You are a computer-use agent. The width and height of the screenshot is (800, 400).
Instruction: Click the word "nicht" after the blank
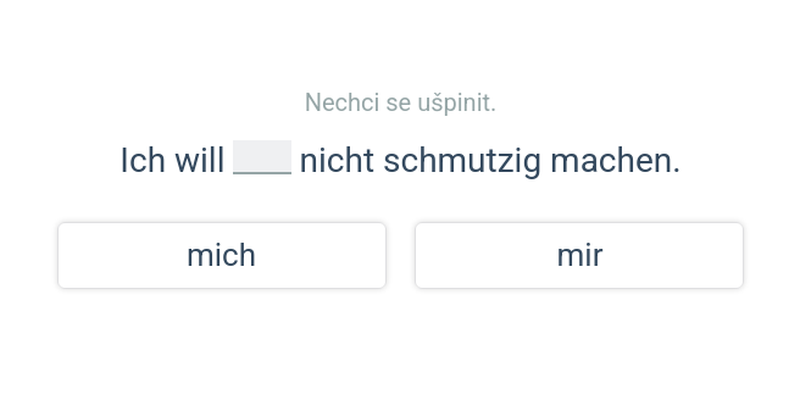pos(337,160)
